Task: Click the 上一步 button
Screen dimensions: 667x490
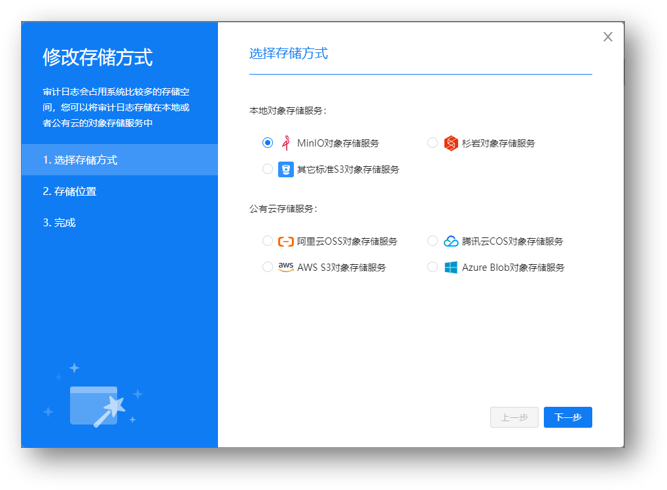Action: pos(515,417)
